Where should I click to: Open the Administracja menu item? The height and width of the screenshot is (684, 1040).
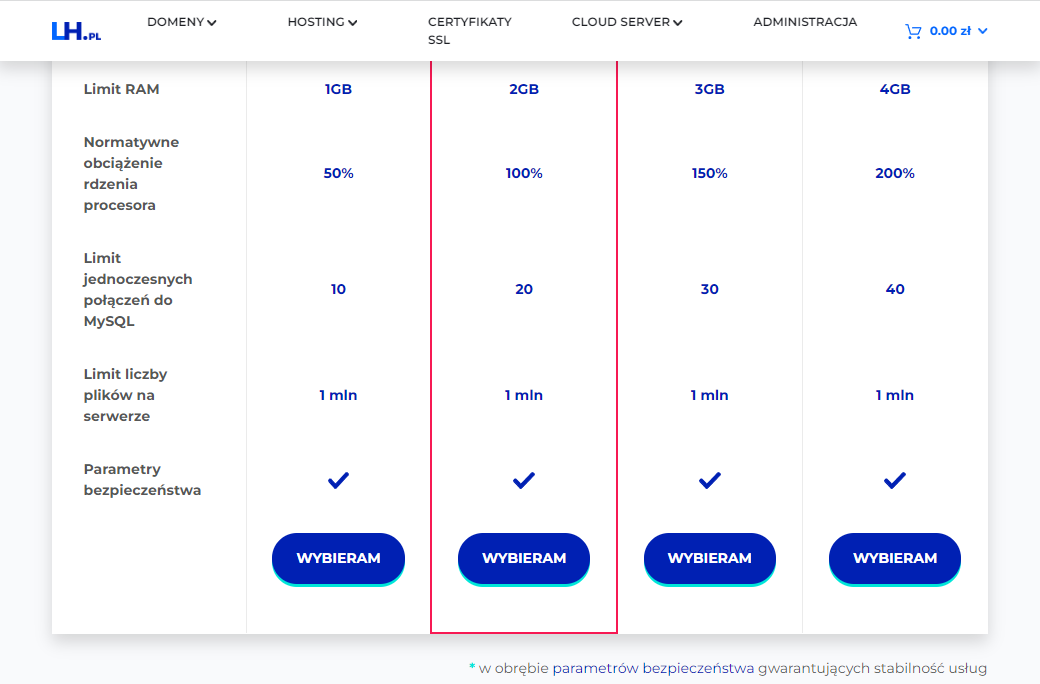point(805,22)
